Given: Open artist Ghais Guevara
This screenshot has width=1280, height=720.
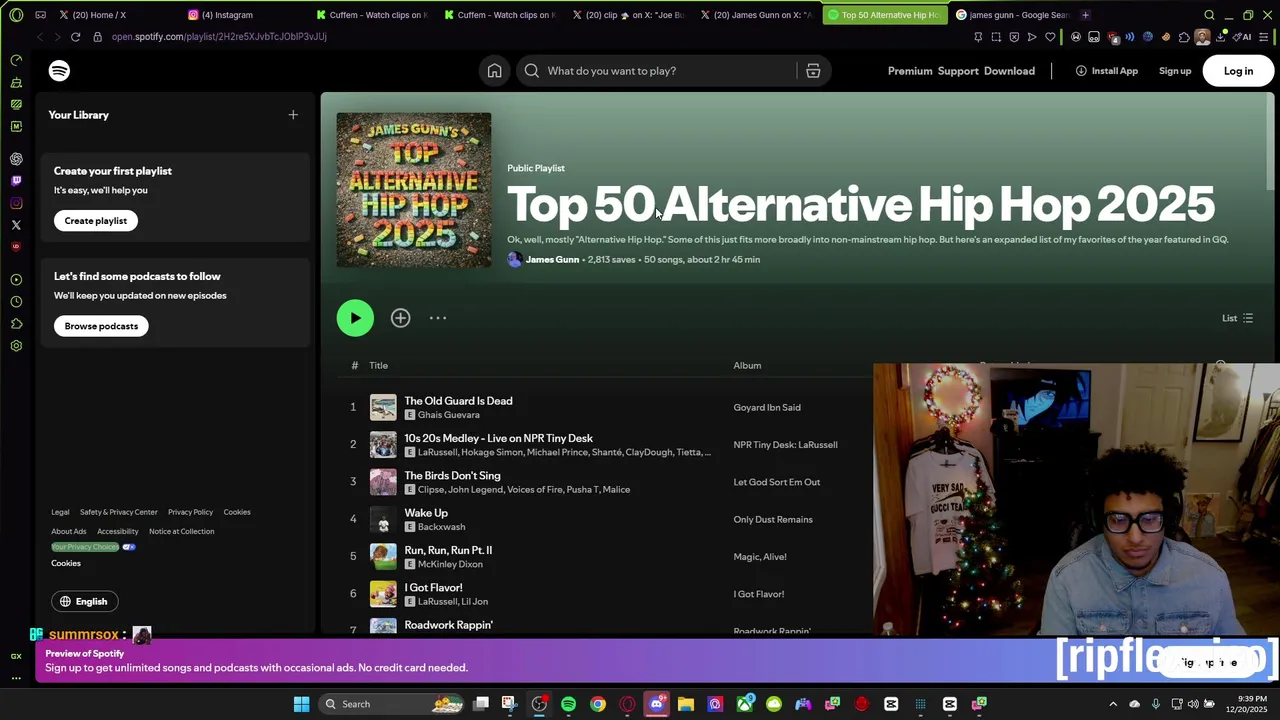Looking at the screenshot, I should [448, 415].
